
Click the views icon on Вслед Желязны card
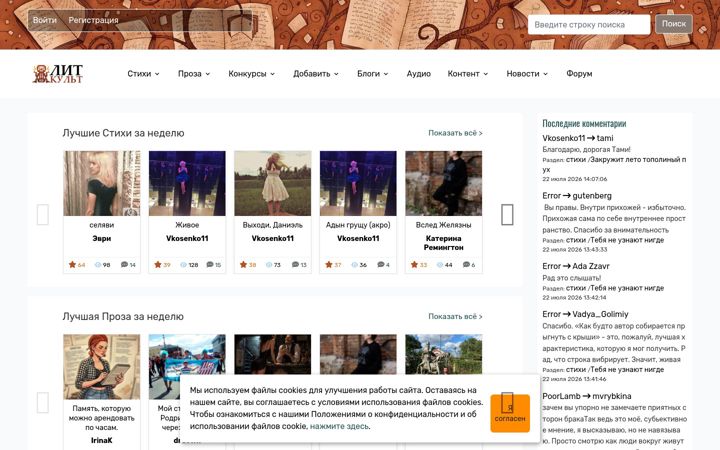[440, 264]
